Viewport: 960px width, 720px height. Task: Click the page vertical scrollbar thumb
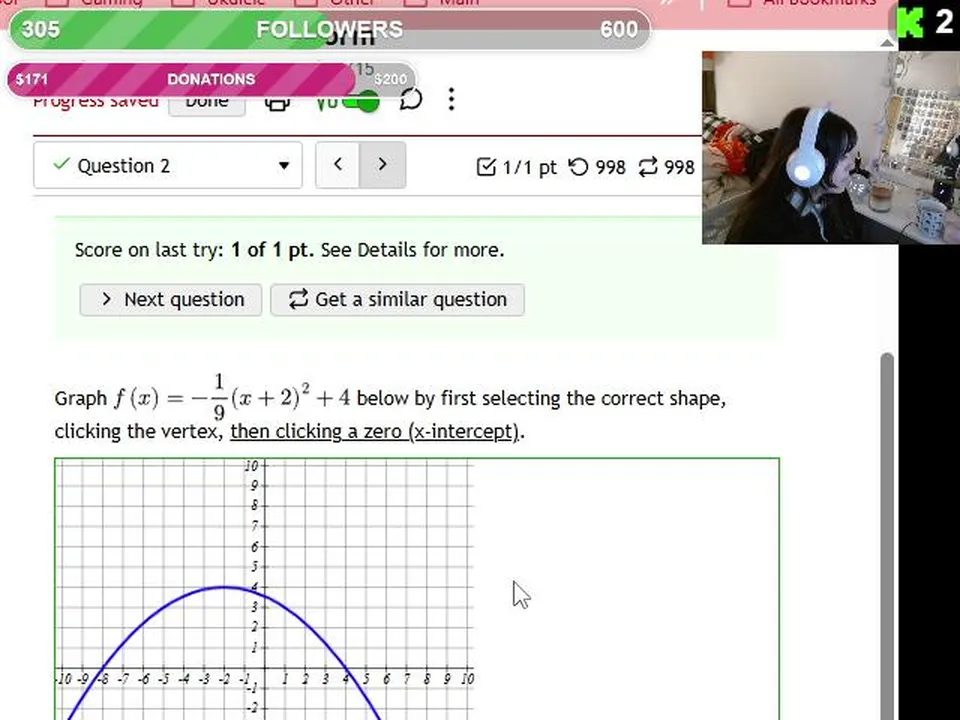887,536
